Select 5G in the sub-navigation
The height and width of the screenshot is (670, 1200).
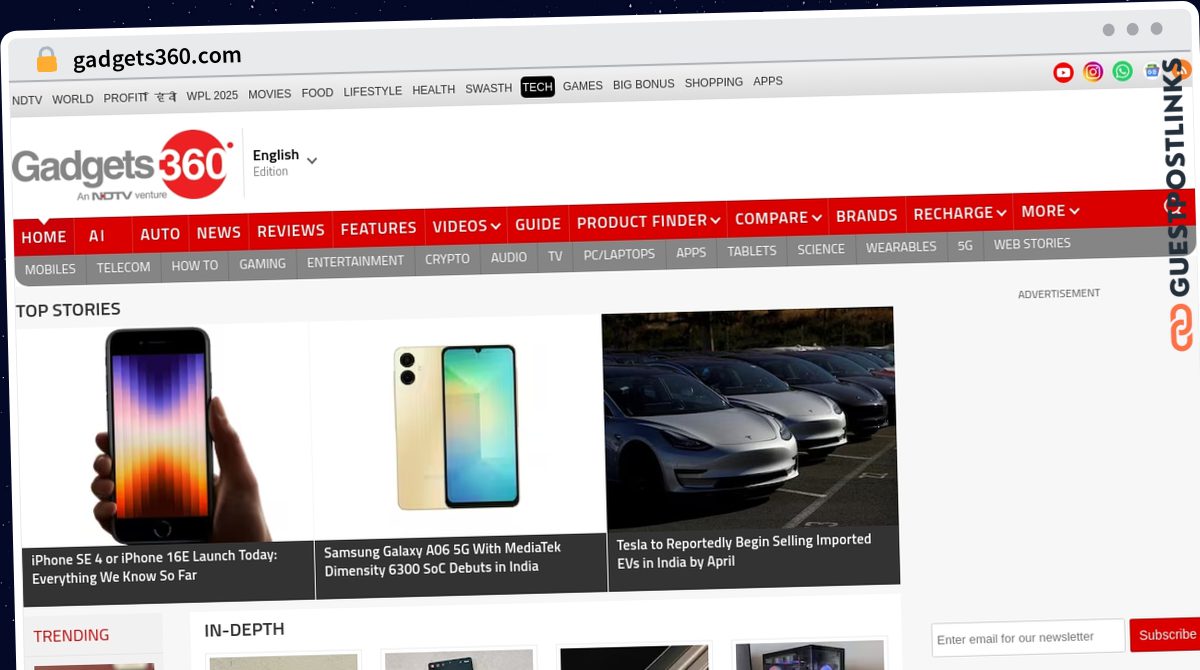[x=965, y=245]
